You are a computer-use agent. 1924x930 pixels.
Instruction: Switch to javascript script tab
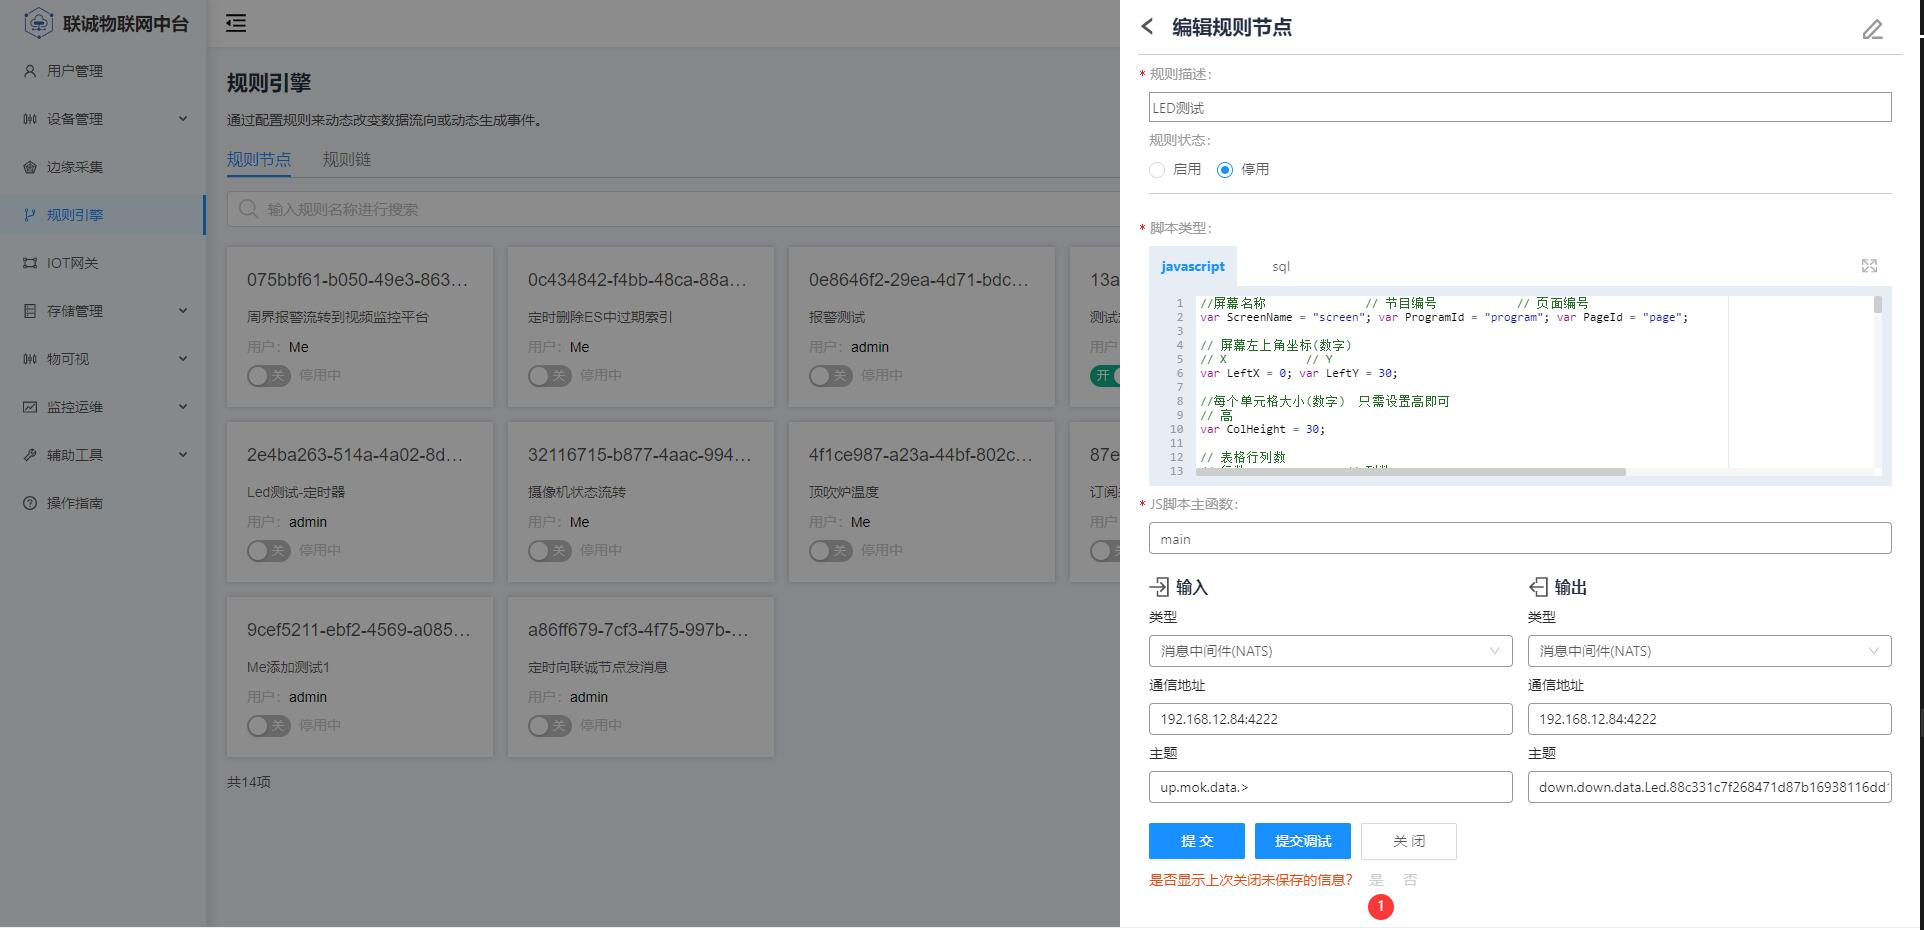[x=1193, y=266]
